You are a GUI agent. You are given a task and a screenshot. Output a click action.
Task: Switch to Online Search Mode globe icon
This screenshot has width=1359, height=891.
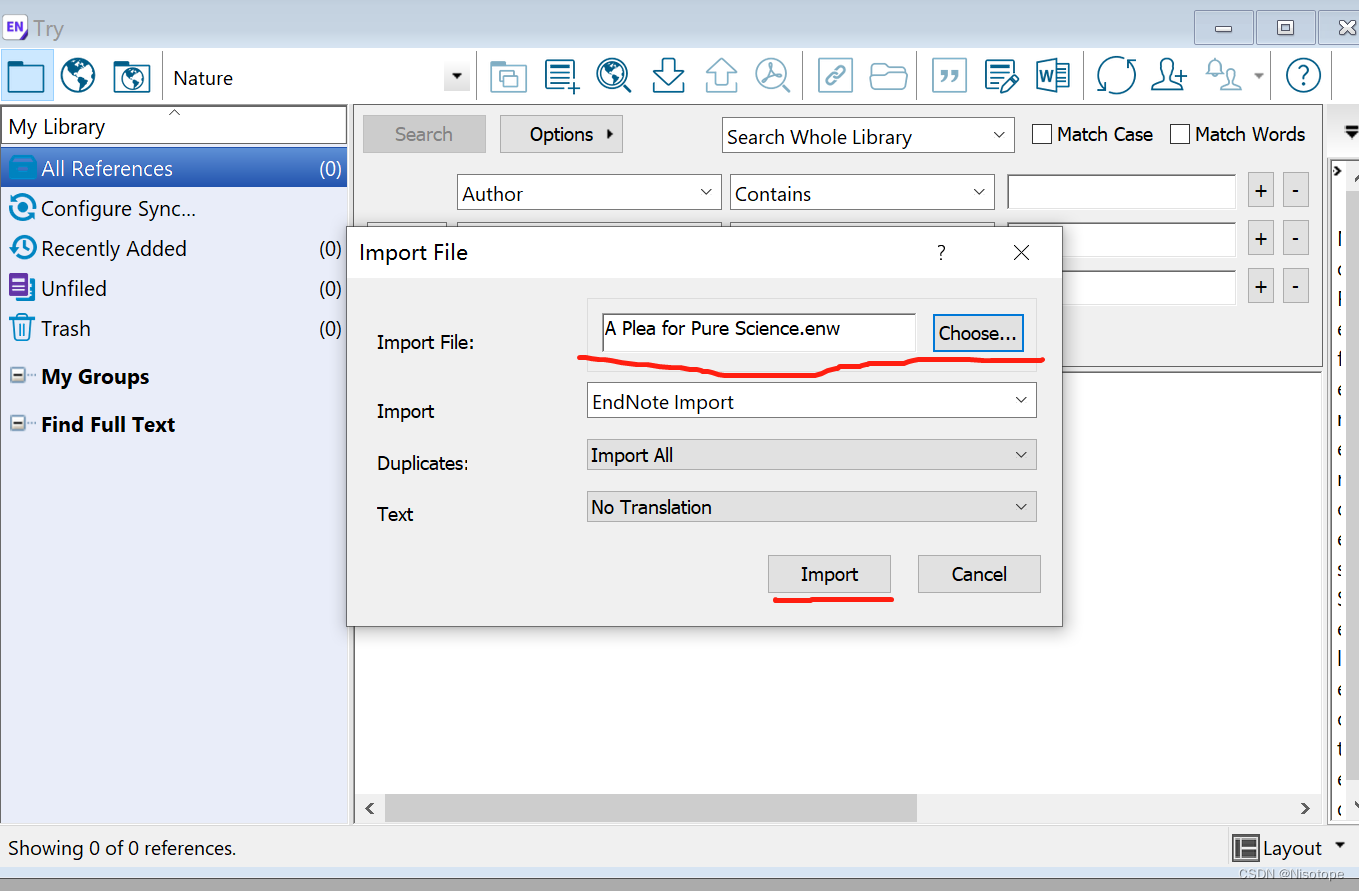[x=78, y=76]
